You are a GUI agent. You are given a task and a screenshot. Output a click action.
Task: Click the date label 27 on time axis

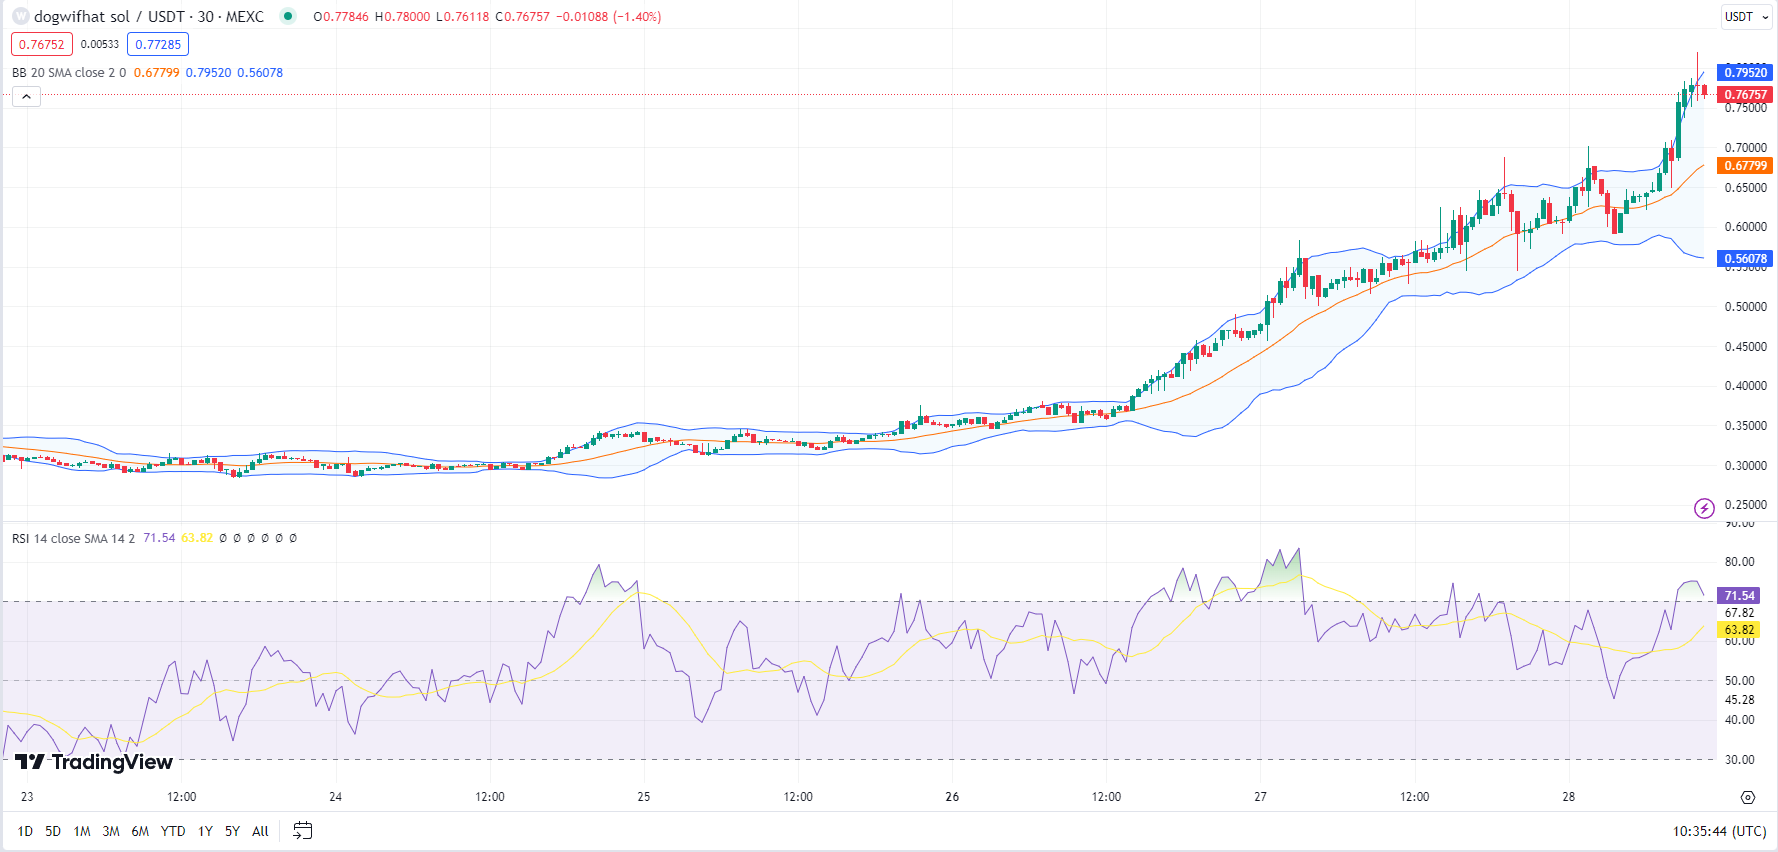1260,797
